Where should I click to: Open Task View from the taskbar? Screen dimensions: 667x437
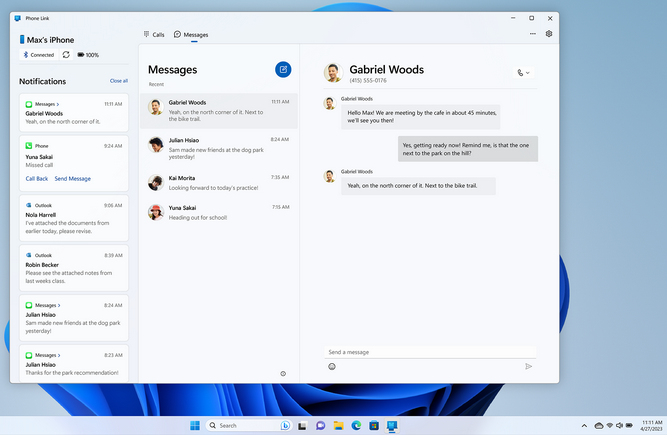302,426
